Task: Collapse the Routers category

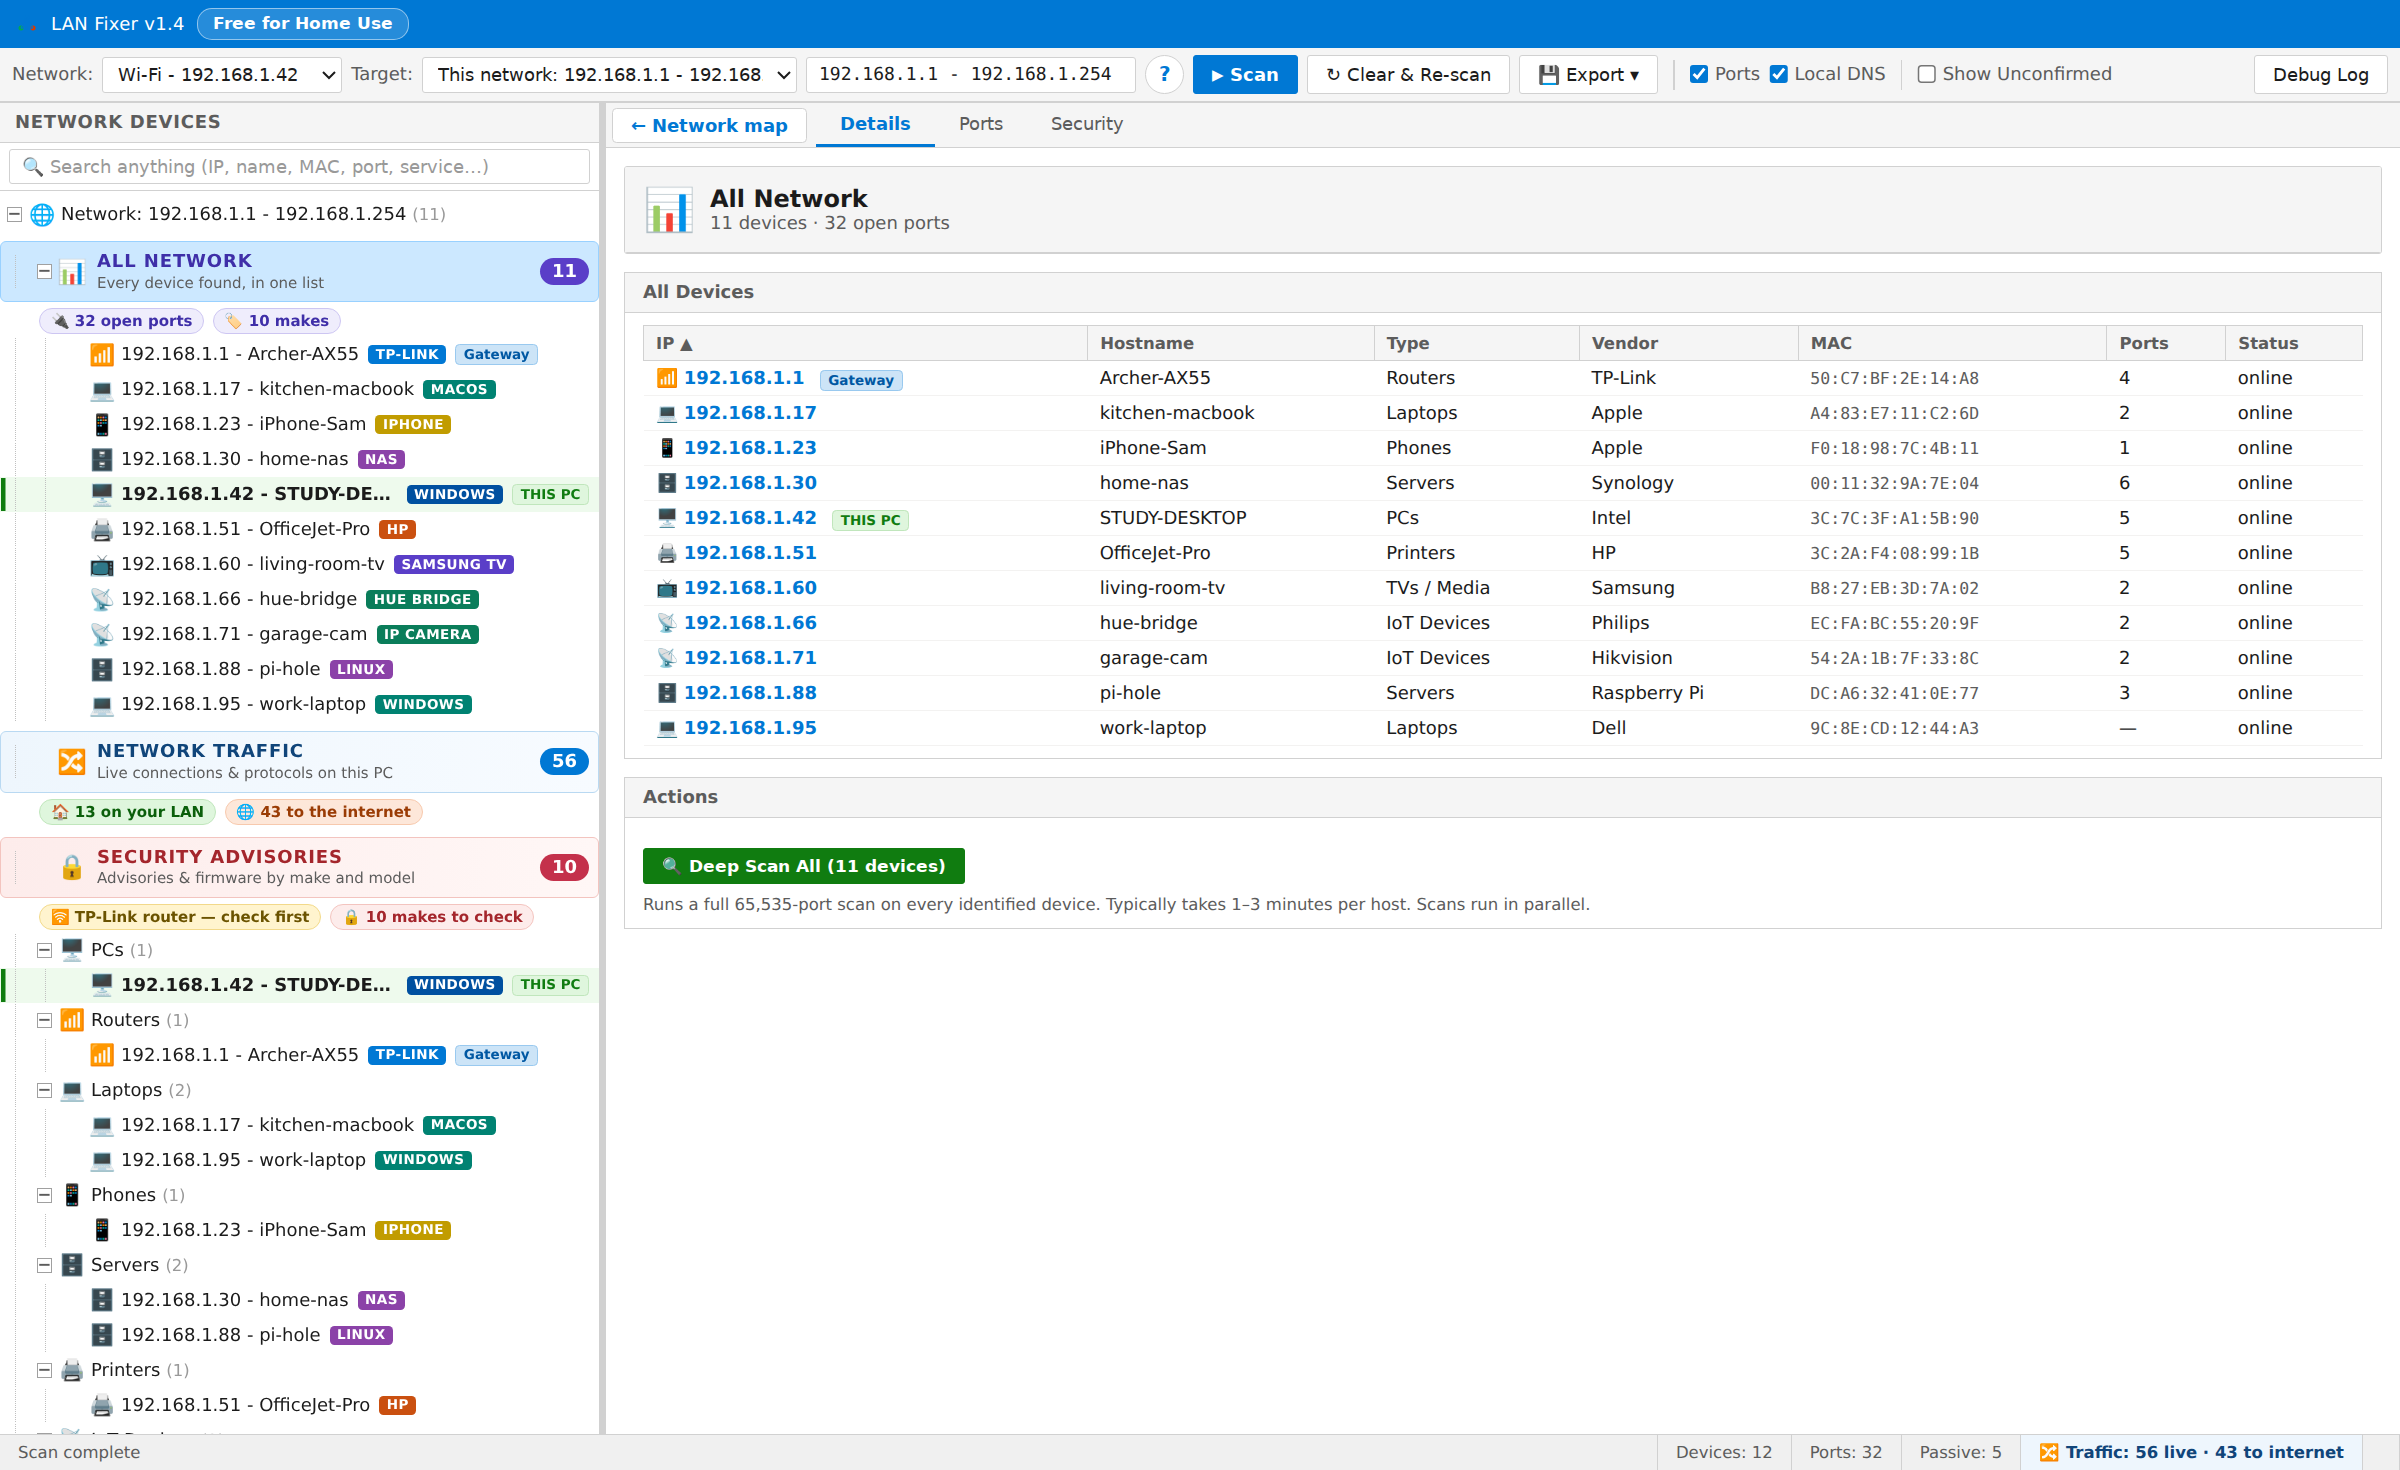Action: point(44,1020)
